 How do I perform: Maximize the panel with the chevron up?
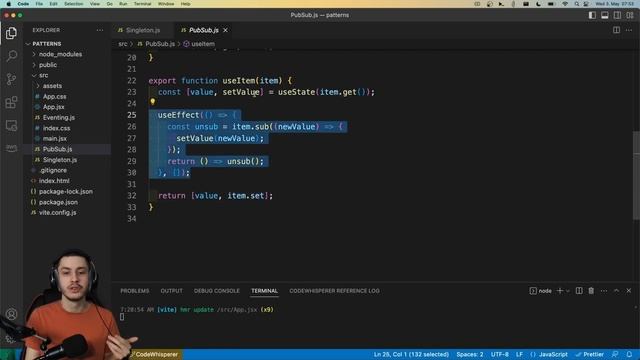coord(616,291)
